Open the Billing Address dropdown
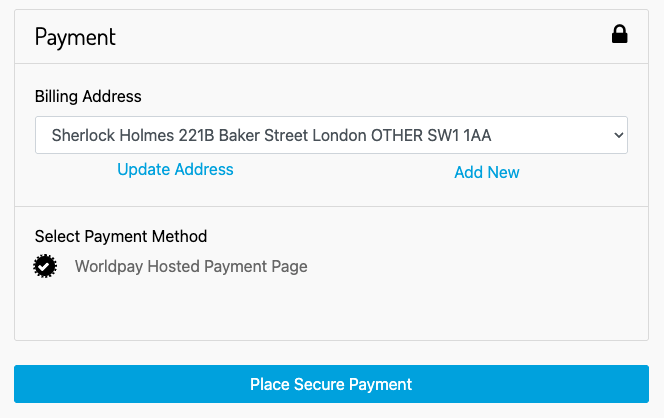Screen dimensions: 664x418 click(331, 135)
